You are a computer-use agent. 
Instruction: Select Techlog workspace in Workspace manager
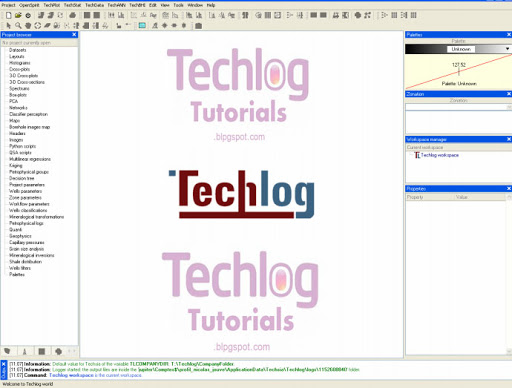(x=440, y=155)
